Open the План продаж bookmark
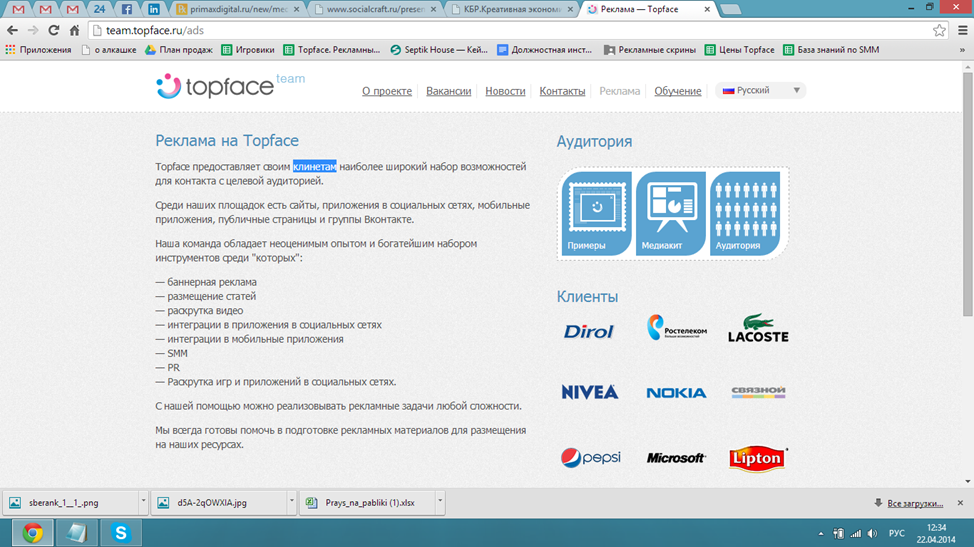This screenshot has height=547, width=974. point(179,50)
